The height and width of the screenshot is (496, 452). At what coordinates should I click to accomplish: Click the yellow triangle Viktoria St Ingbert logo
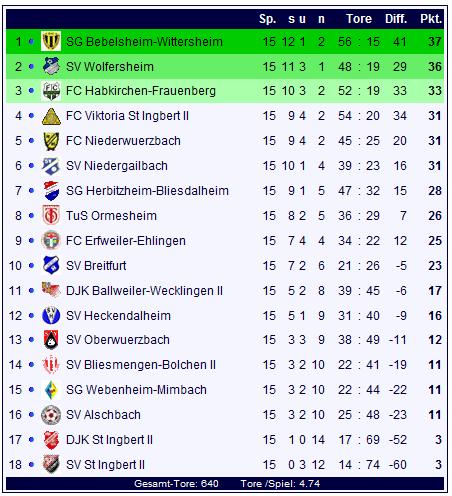(51, 116)
